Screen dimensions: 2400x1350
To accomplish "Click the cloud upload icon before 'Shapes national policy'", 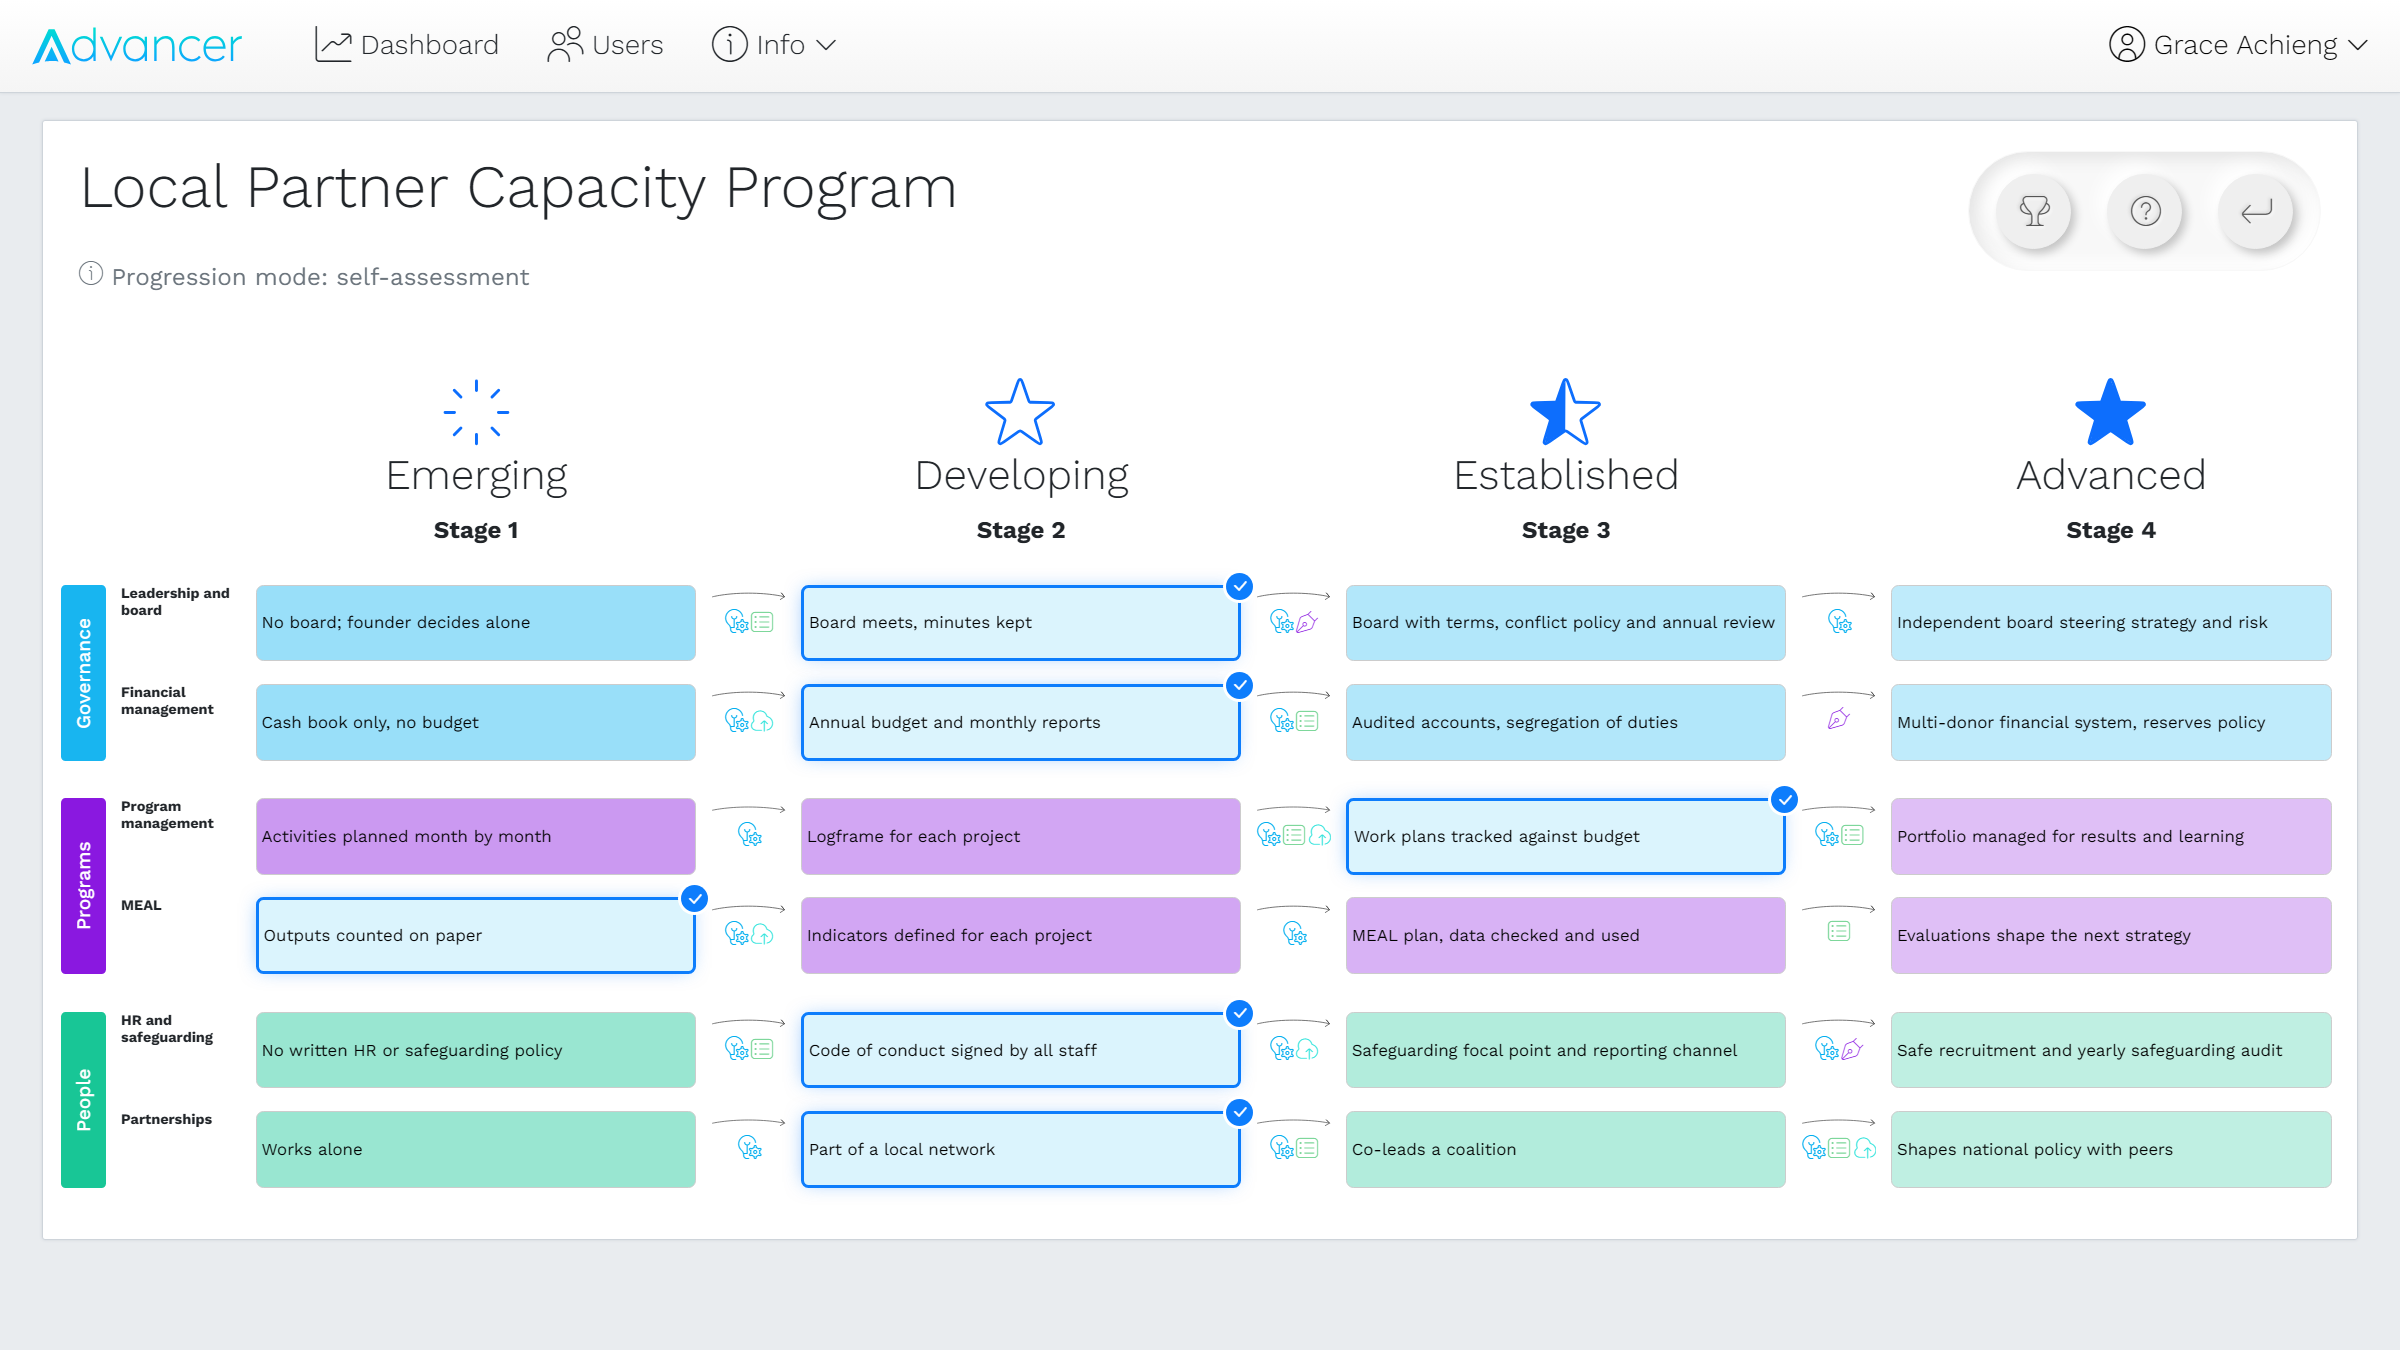I will (1865, 1148).
